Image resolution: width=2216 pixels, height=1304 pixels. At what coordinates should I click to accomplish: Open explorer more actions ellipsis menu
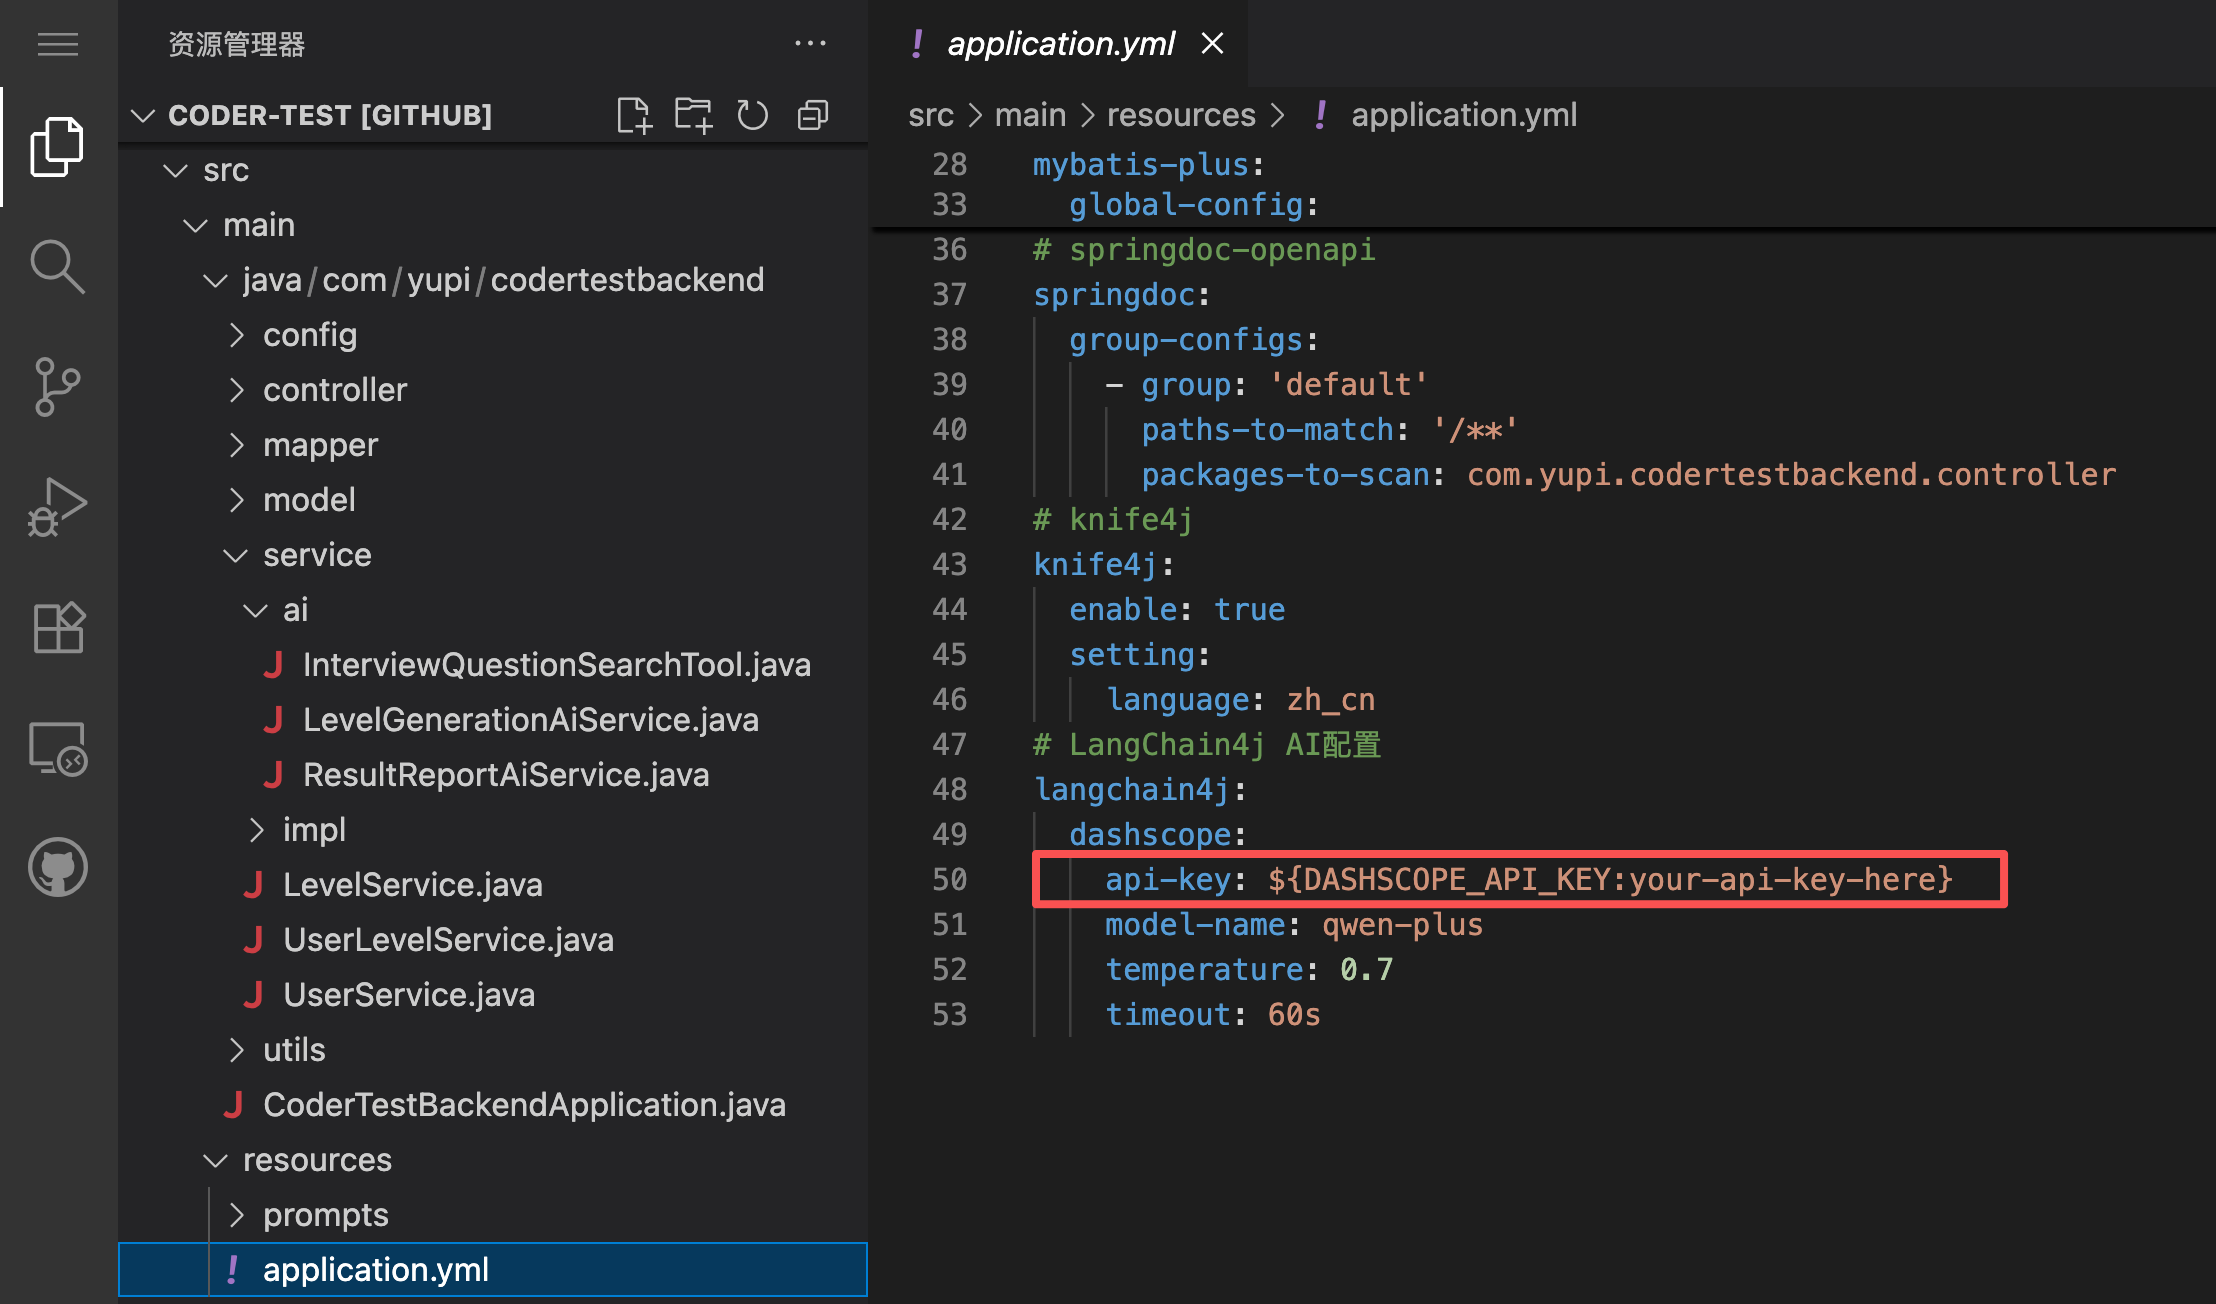click(810, 44)
